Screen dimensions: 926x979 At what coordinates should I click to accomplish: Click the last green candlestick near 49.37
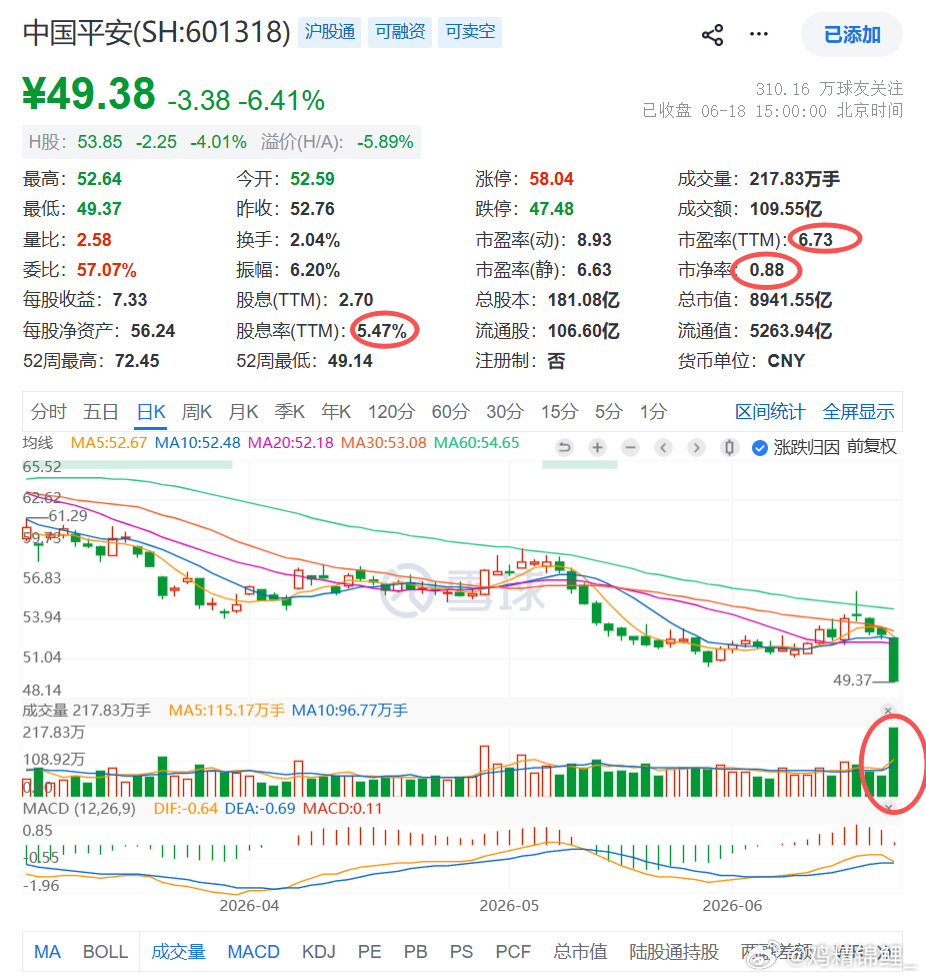894,659
